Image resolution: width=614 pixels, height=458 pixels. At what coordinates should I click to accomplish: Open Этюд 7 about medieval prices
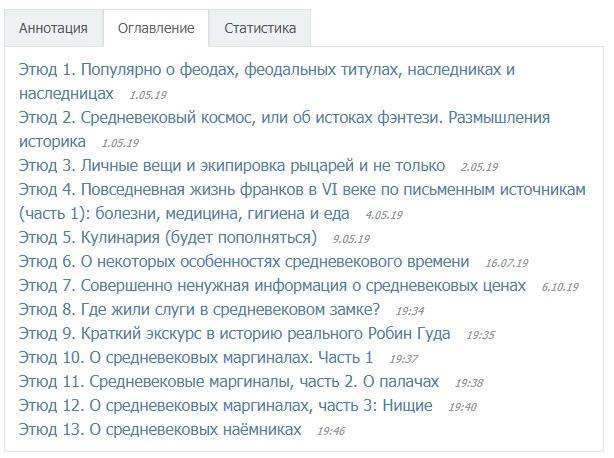[272, 286]
